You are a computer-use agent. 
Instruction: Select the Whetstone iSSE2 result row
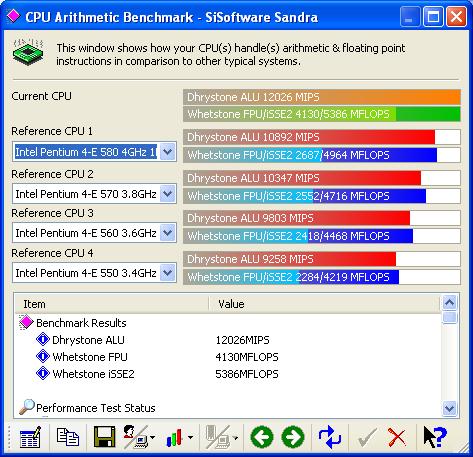coord(228,374)
